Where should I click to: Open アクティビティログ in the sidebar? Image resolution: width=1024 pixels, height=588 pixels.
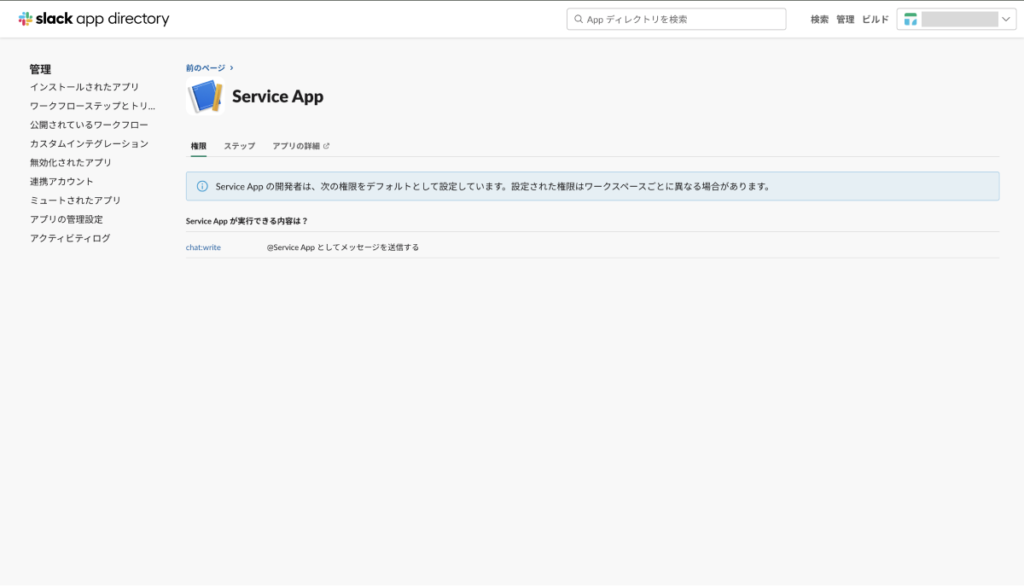pos(70,239)
